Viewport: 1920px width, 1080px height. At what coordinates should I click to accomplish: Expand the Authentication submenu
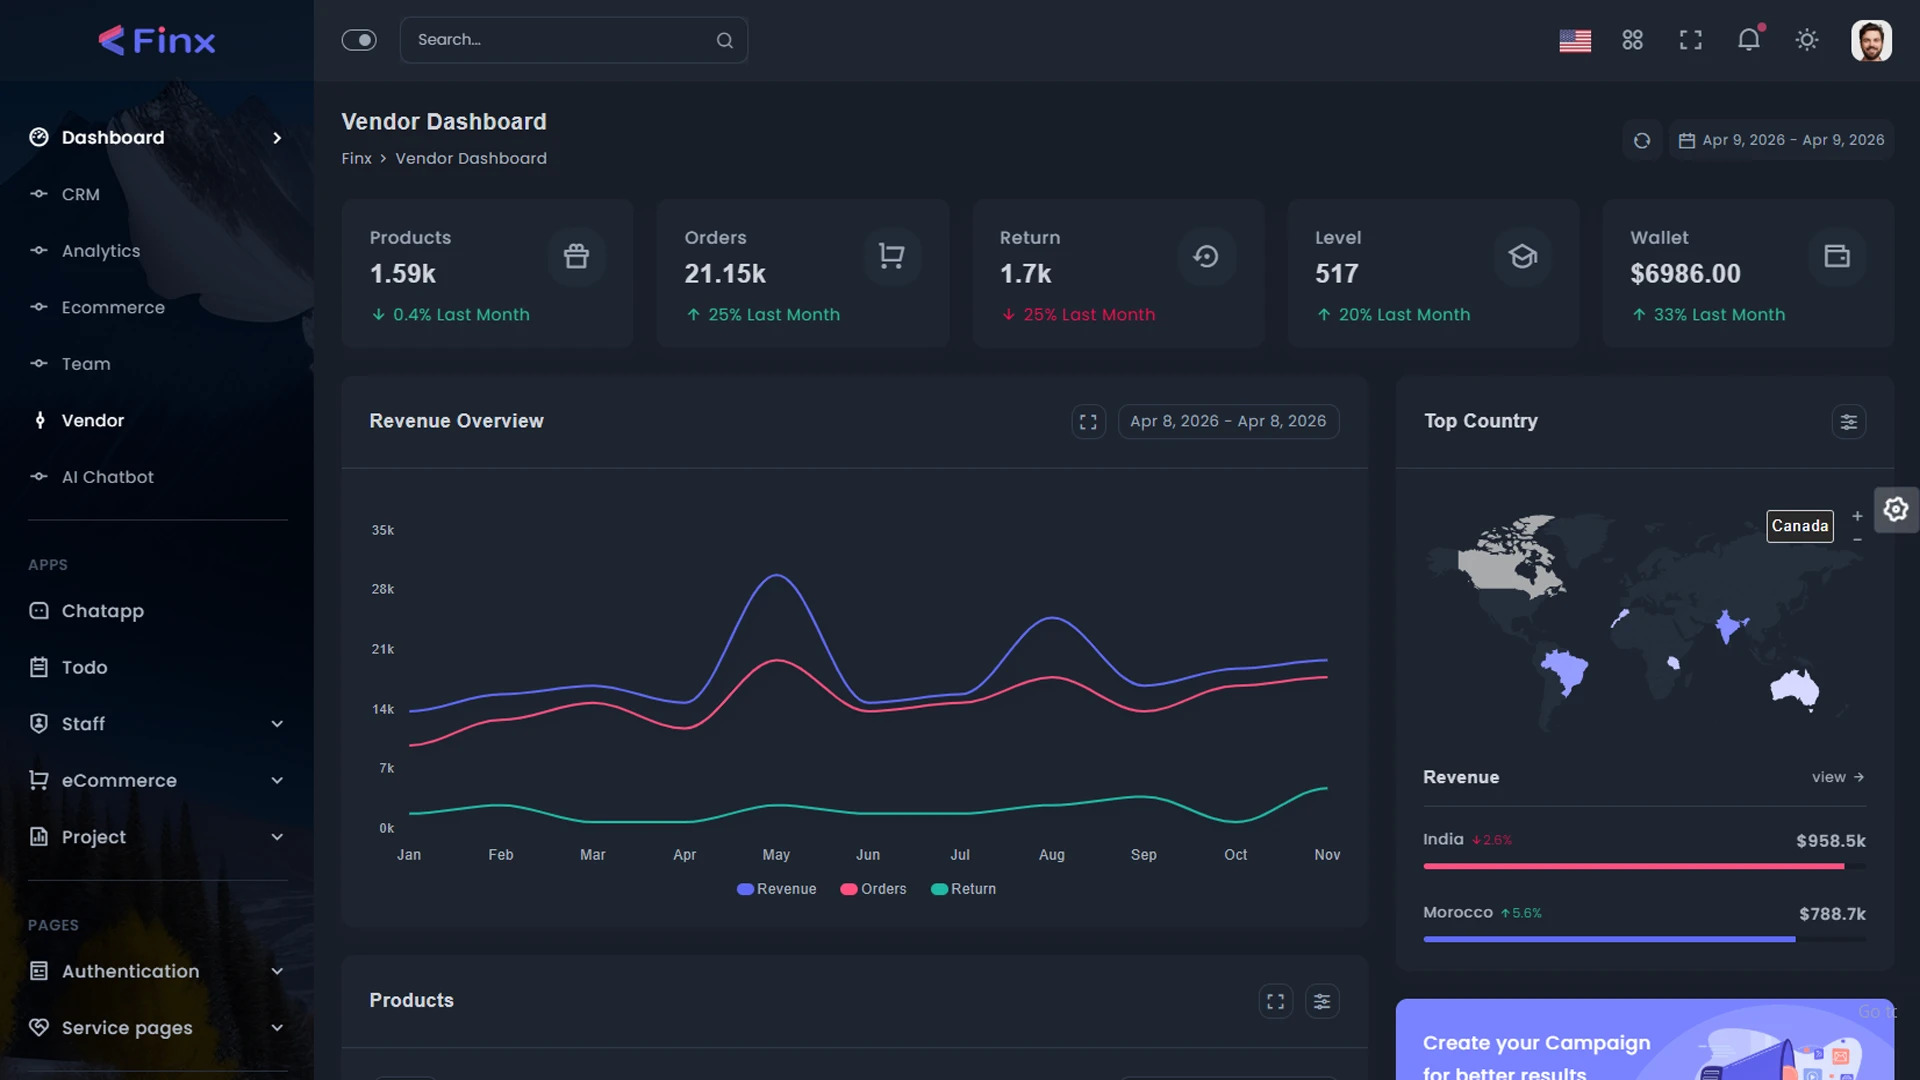tap(157, 971)
